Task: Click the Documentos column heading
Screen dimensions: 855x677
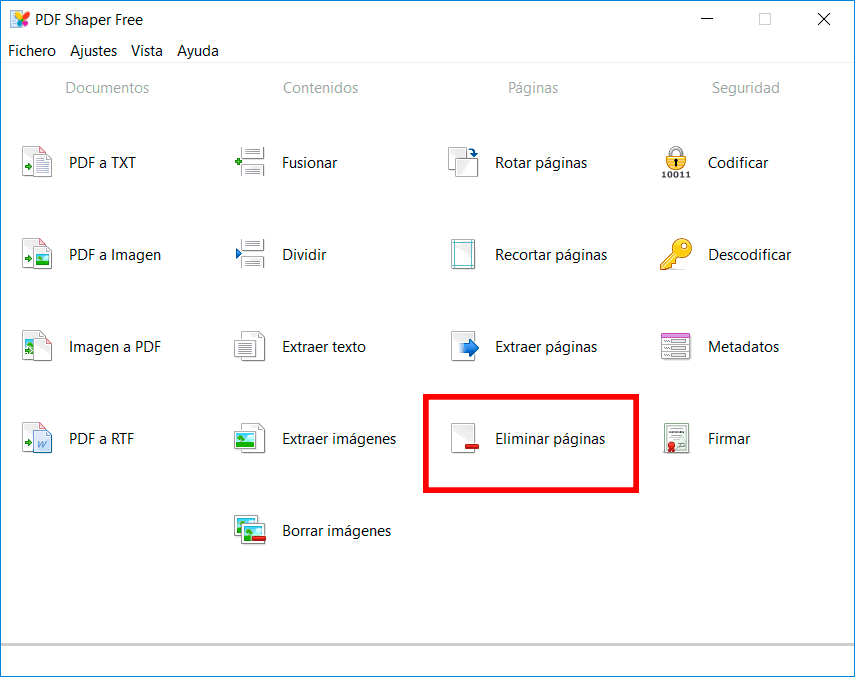Action: [x=107, y=88]
